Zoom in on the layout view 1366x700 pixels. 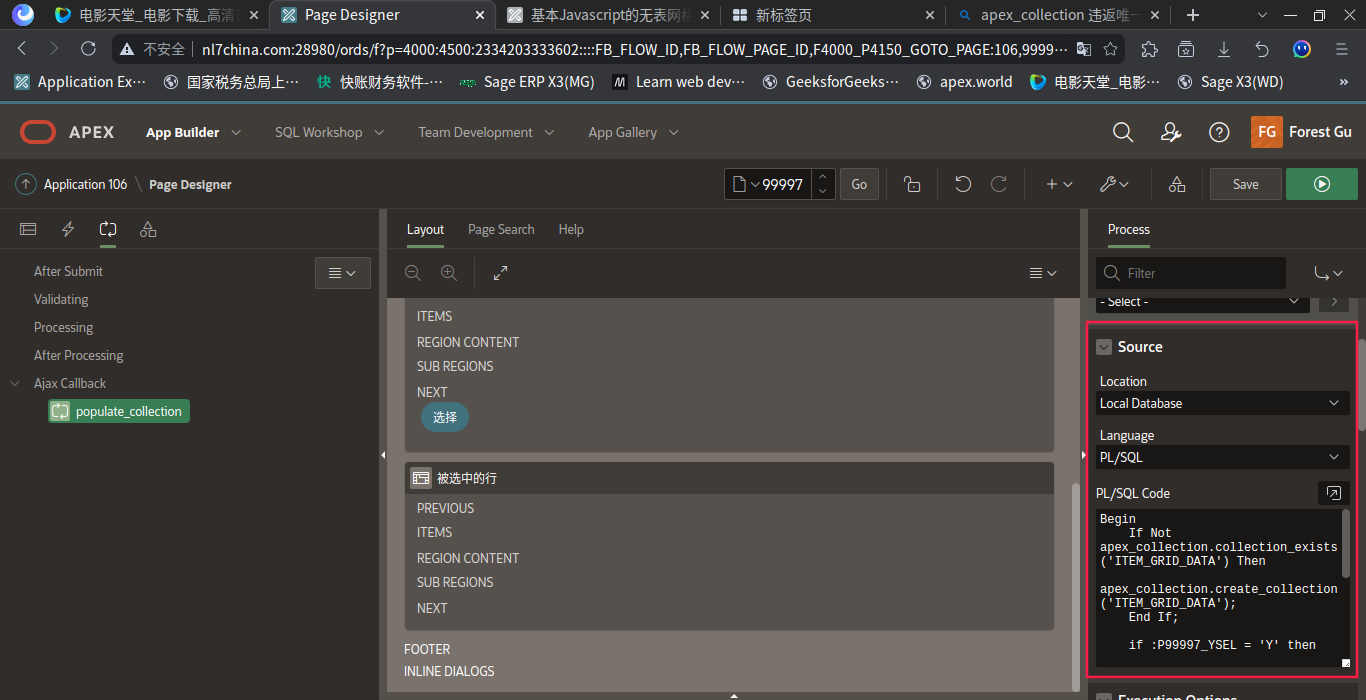[448, 272]
